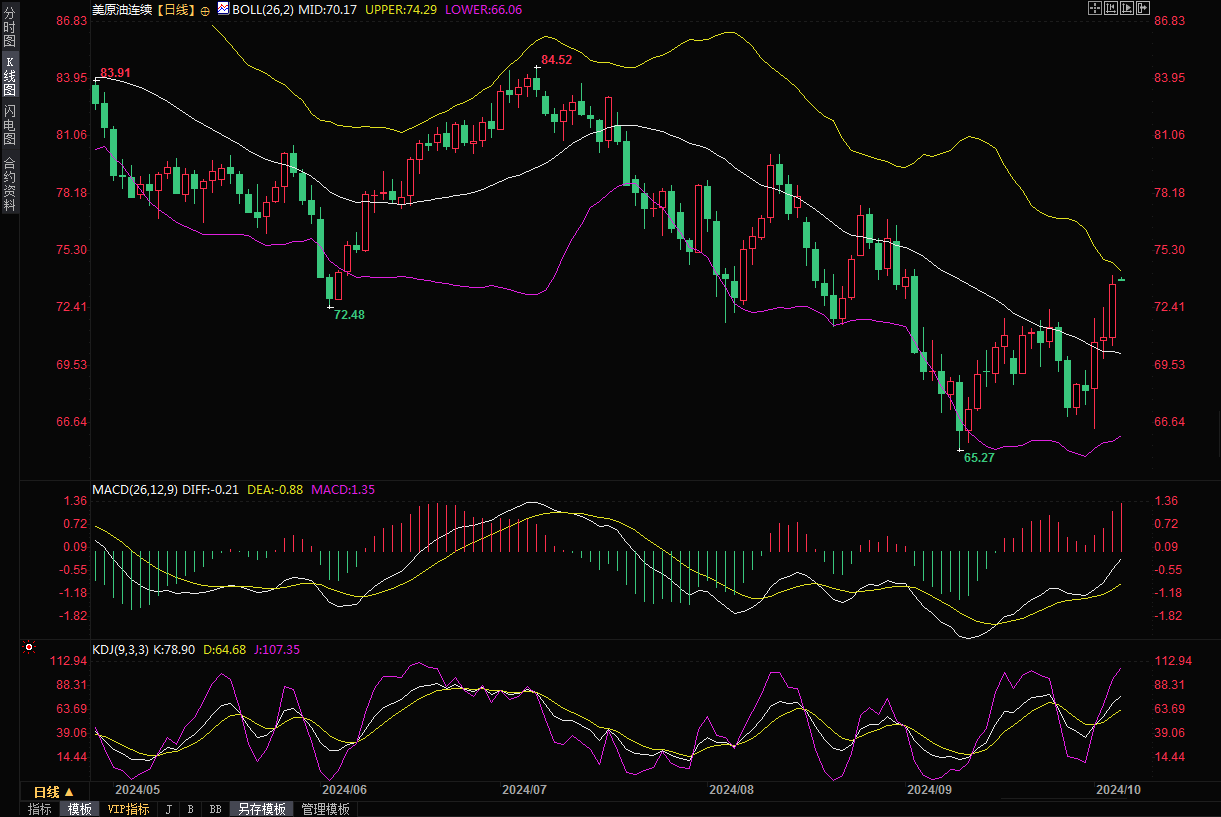This screenshot has width=1221, height=817.
Task: Click the red gear icon beside KDJ
Action: 28,648
